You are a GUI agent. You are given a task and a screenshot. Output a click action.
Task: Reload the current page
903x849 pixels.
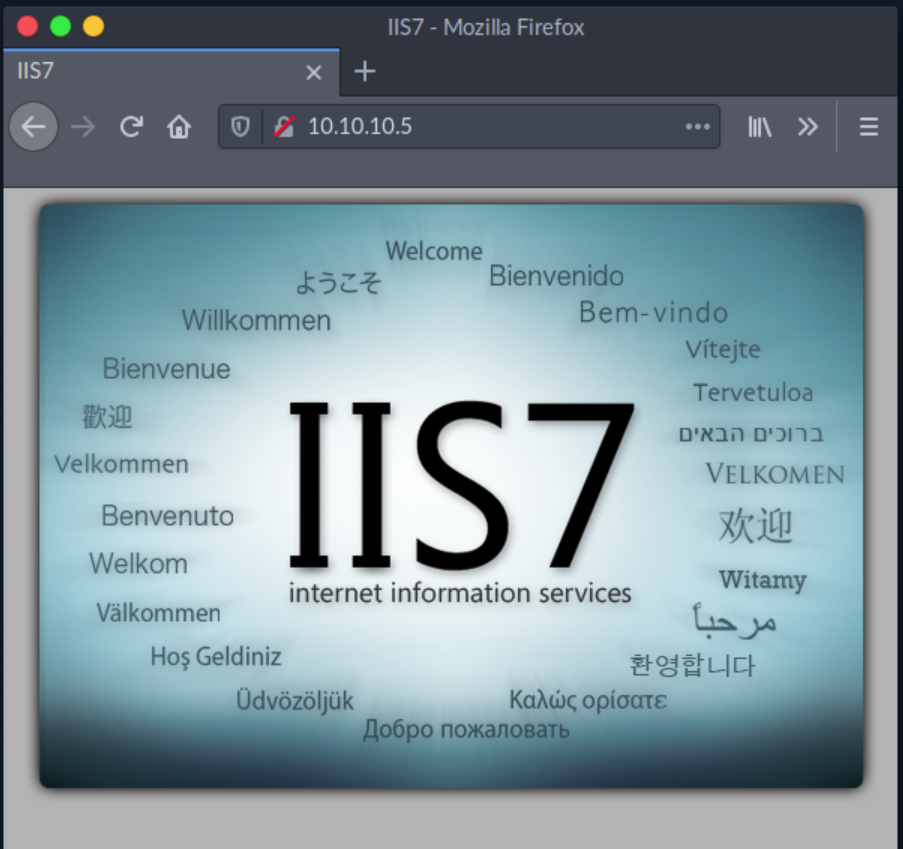pyautogui.click(x=131, y=127)
